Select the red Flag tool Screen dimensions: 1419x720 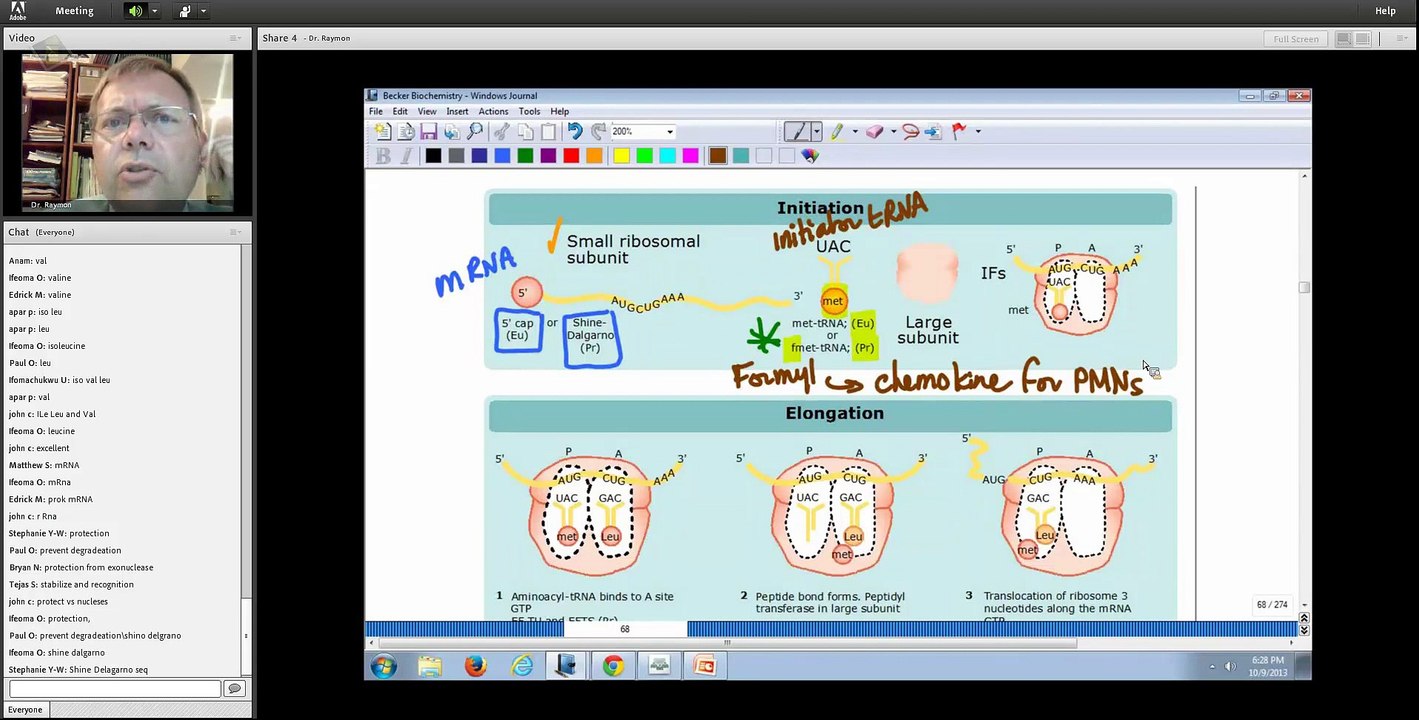[959, 131]
